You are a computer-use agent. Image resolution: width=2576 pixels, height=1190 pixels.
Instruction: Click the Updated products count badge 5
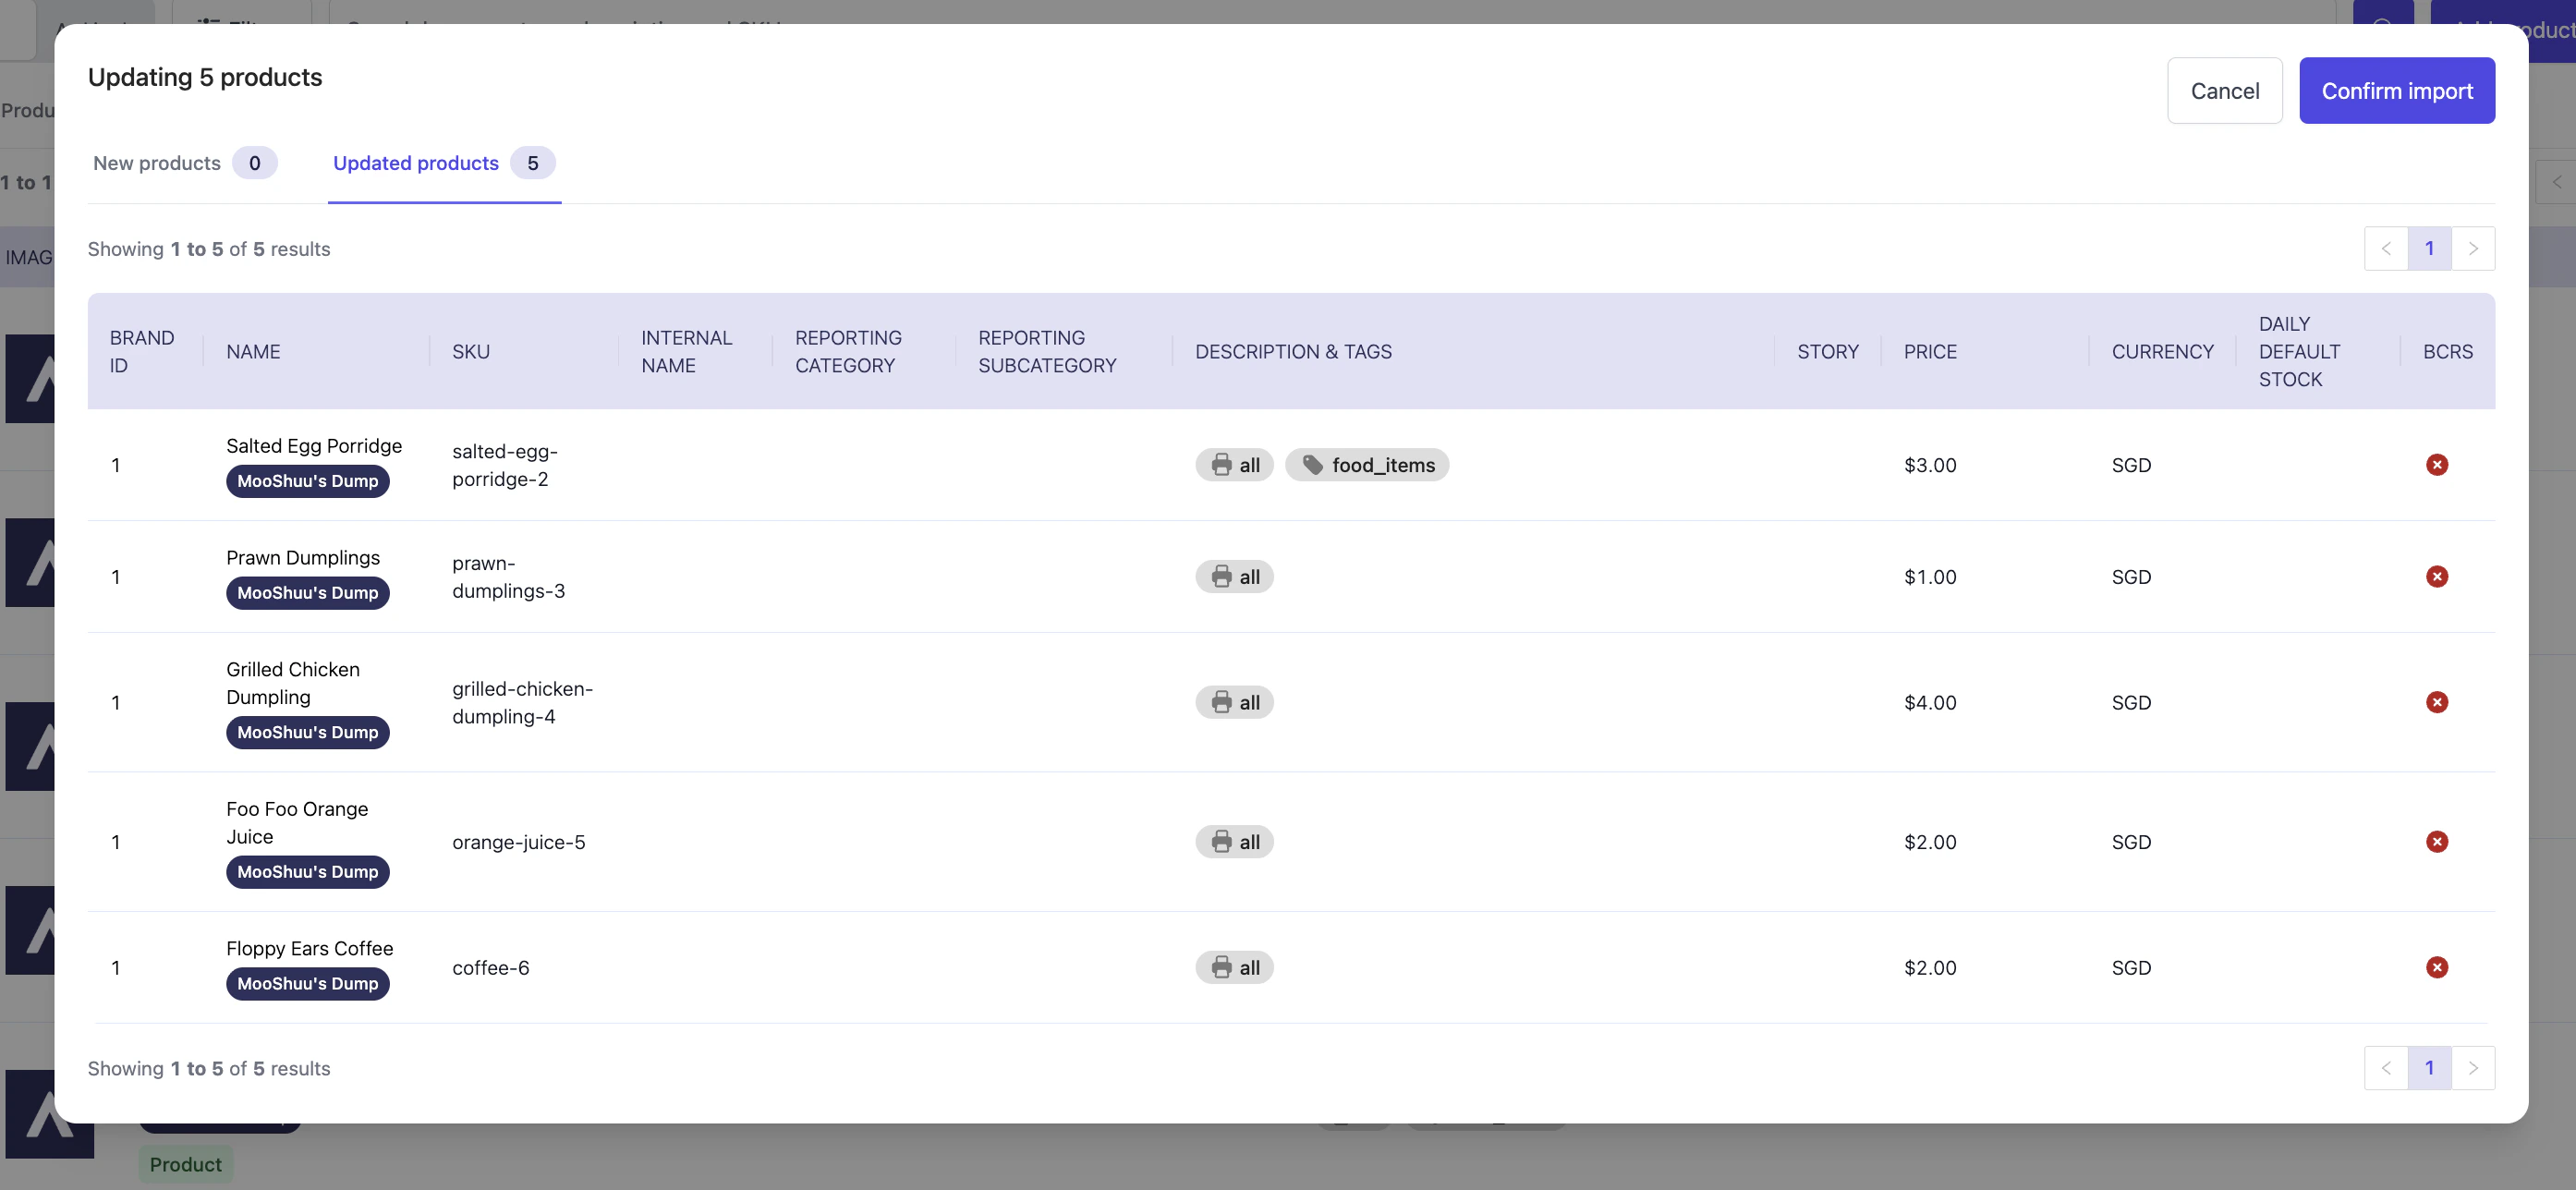tap(533, 163)
